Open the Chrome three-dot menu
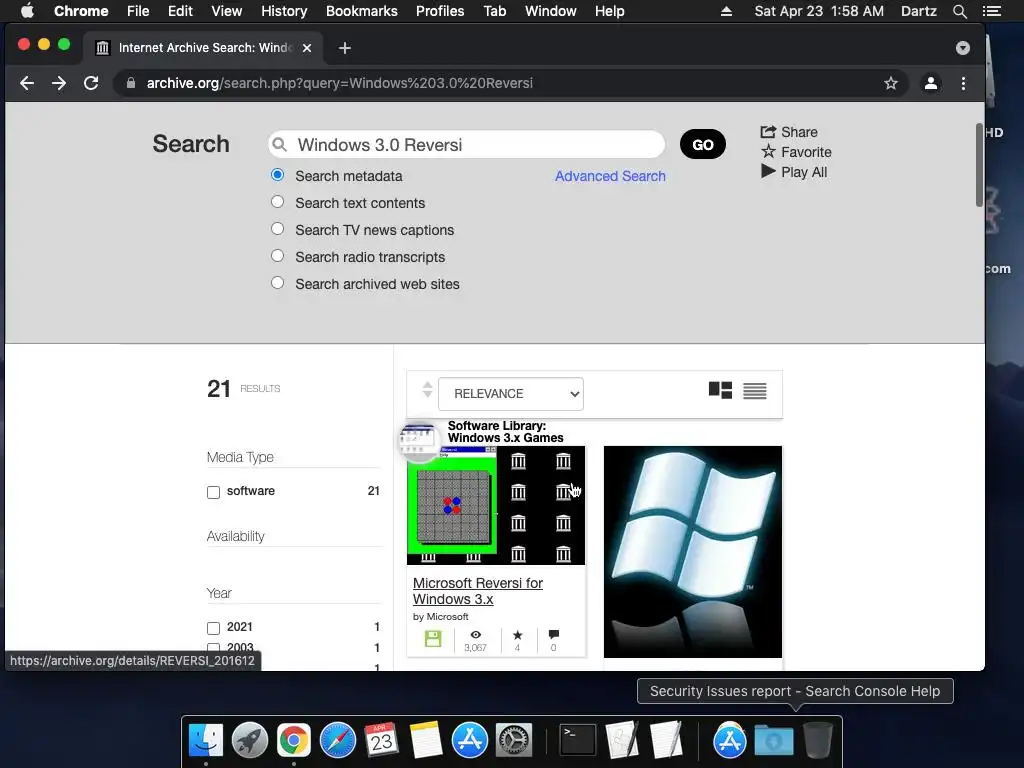This screenshot has height=768, width=1024. click(x=963, y=83)
